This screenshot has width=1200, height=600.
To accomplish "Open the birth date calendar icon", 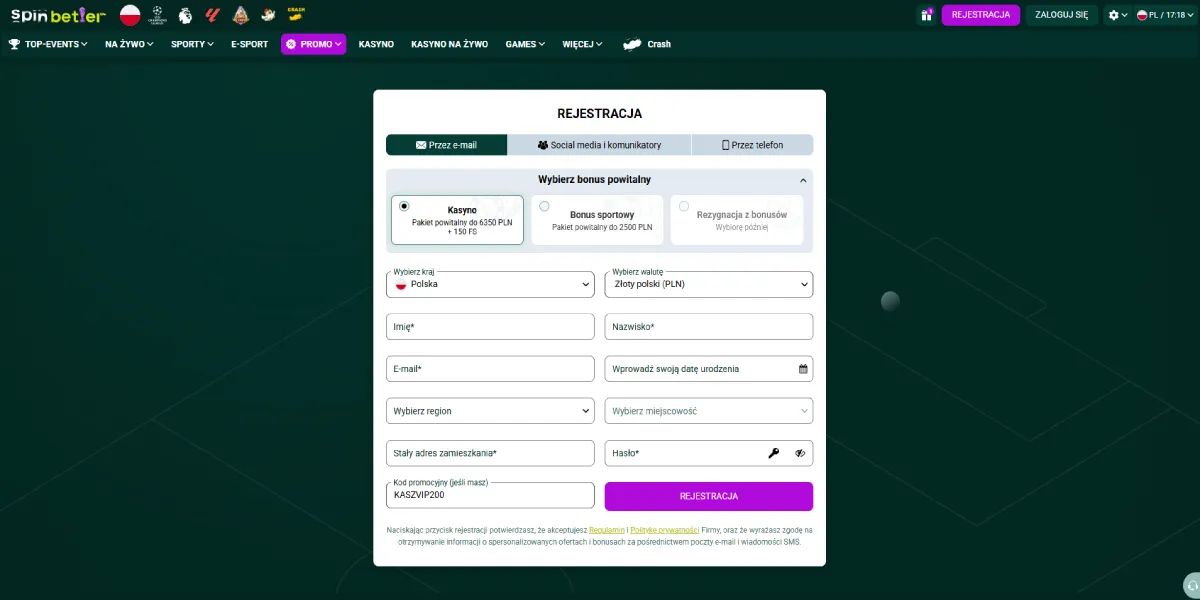I will 803,369.
